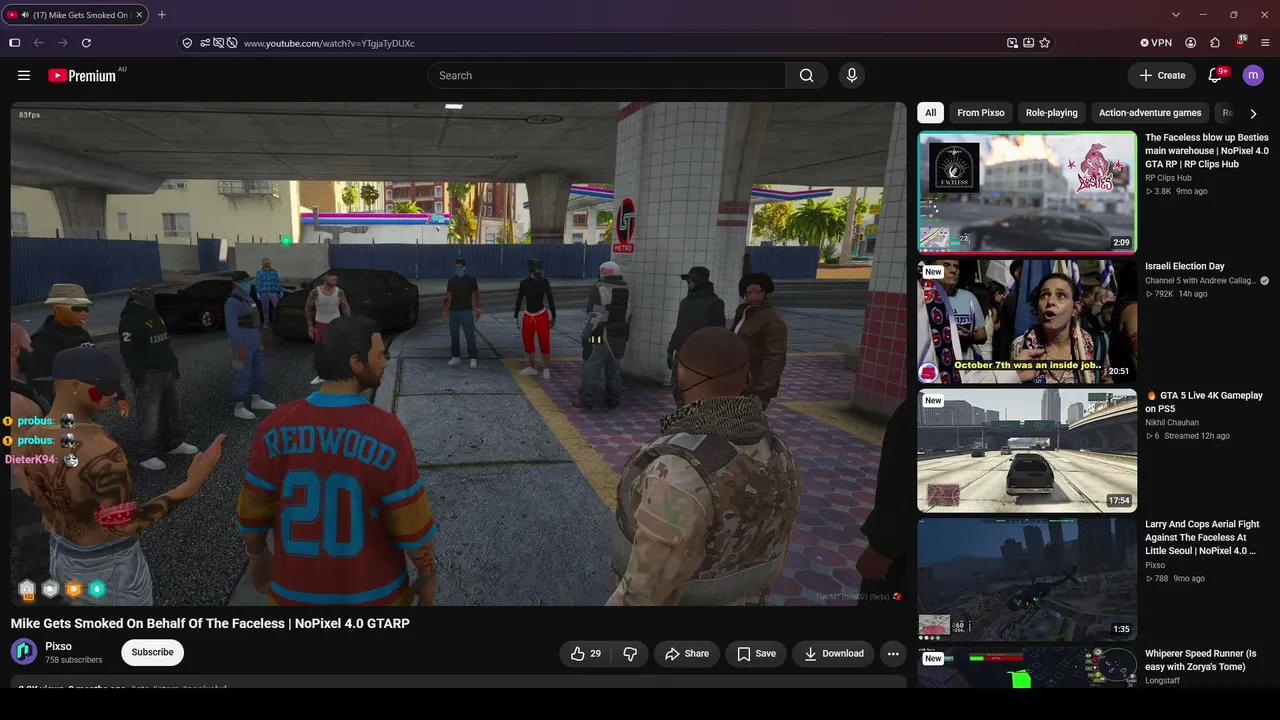Like the video with thumbs up
Screen dimensions: 1280x720
point(586,654)
